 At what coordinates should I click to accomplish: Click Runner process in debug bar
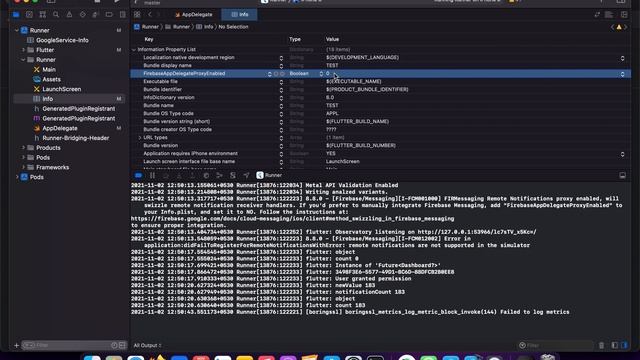pyautogui.click(x=269, y=175)
